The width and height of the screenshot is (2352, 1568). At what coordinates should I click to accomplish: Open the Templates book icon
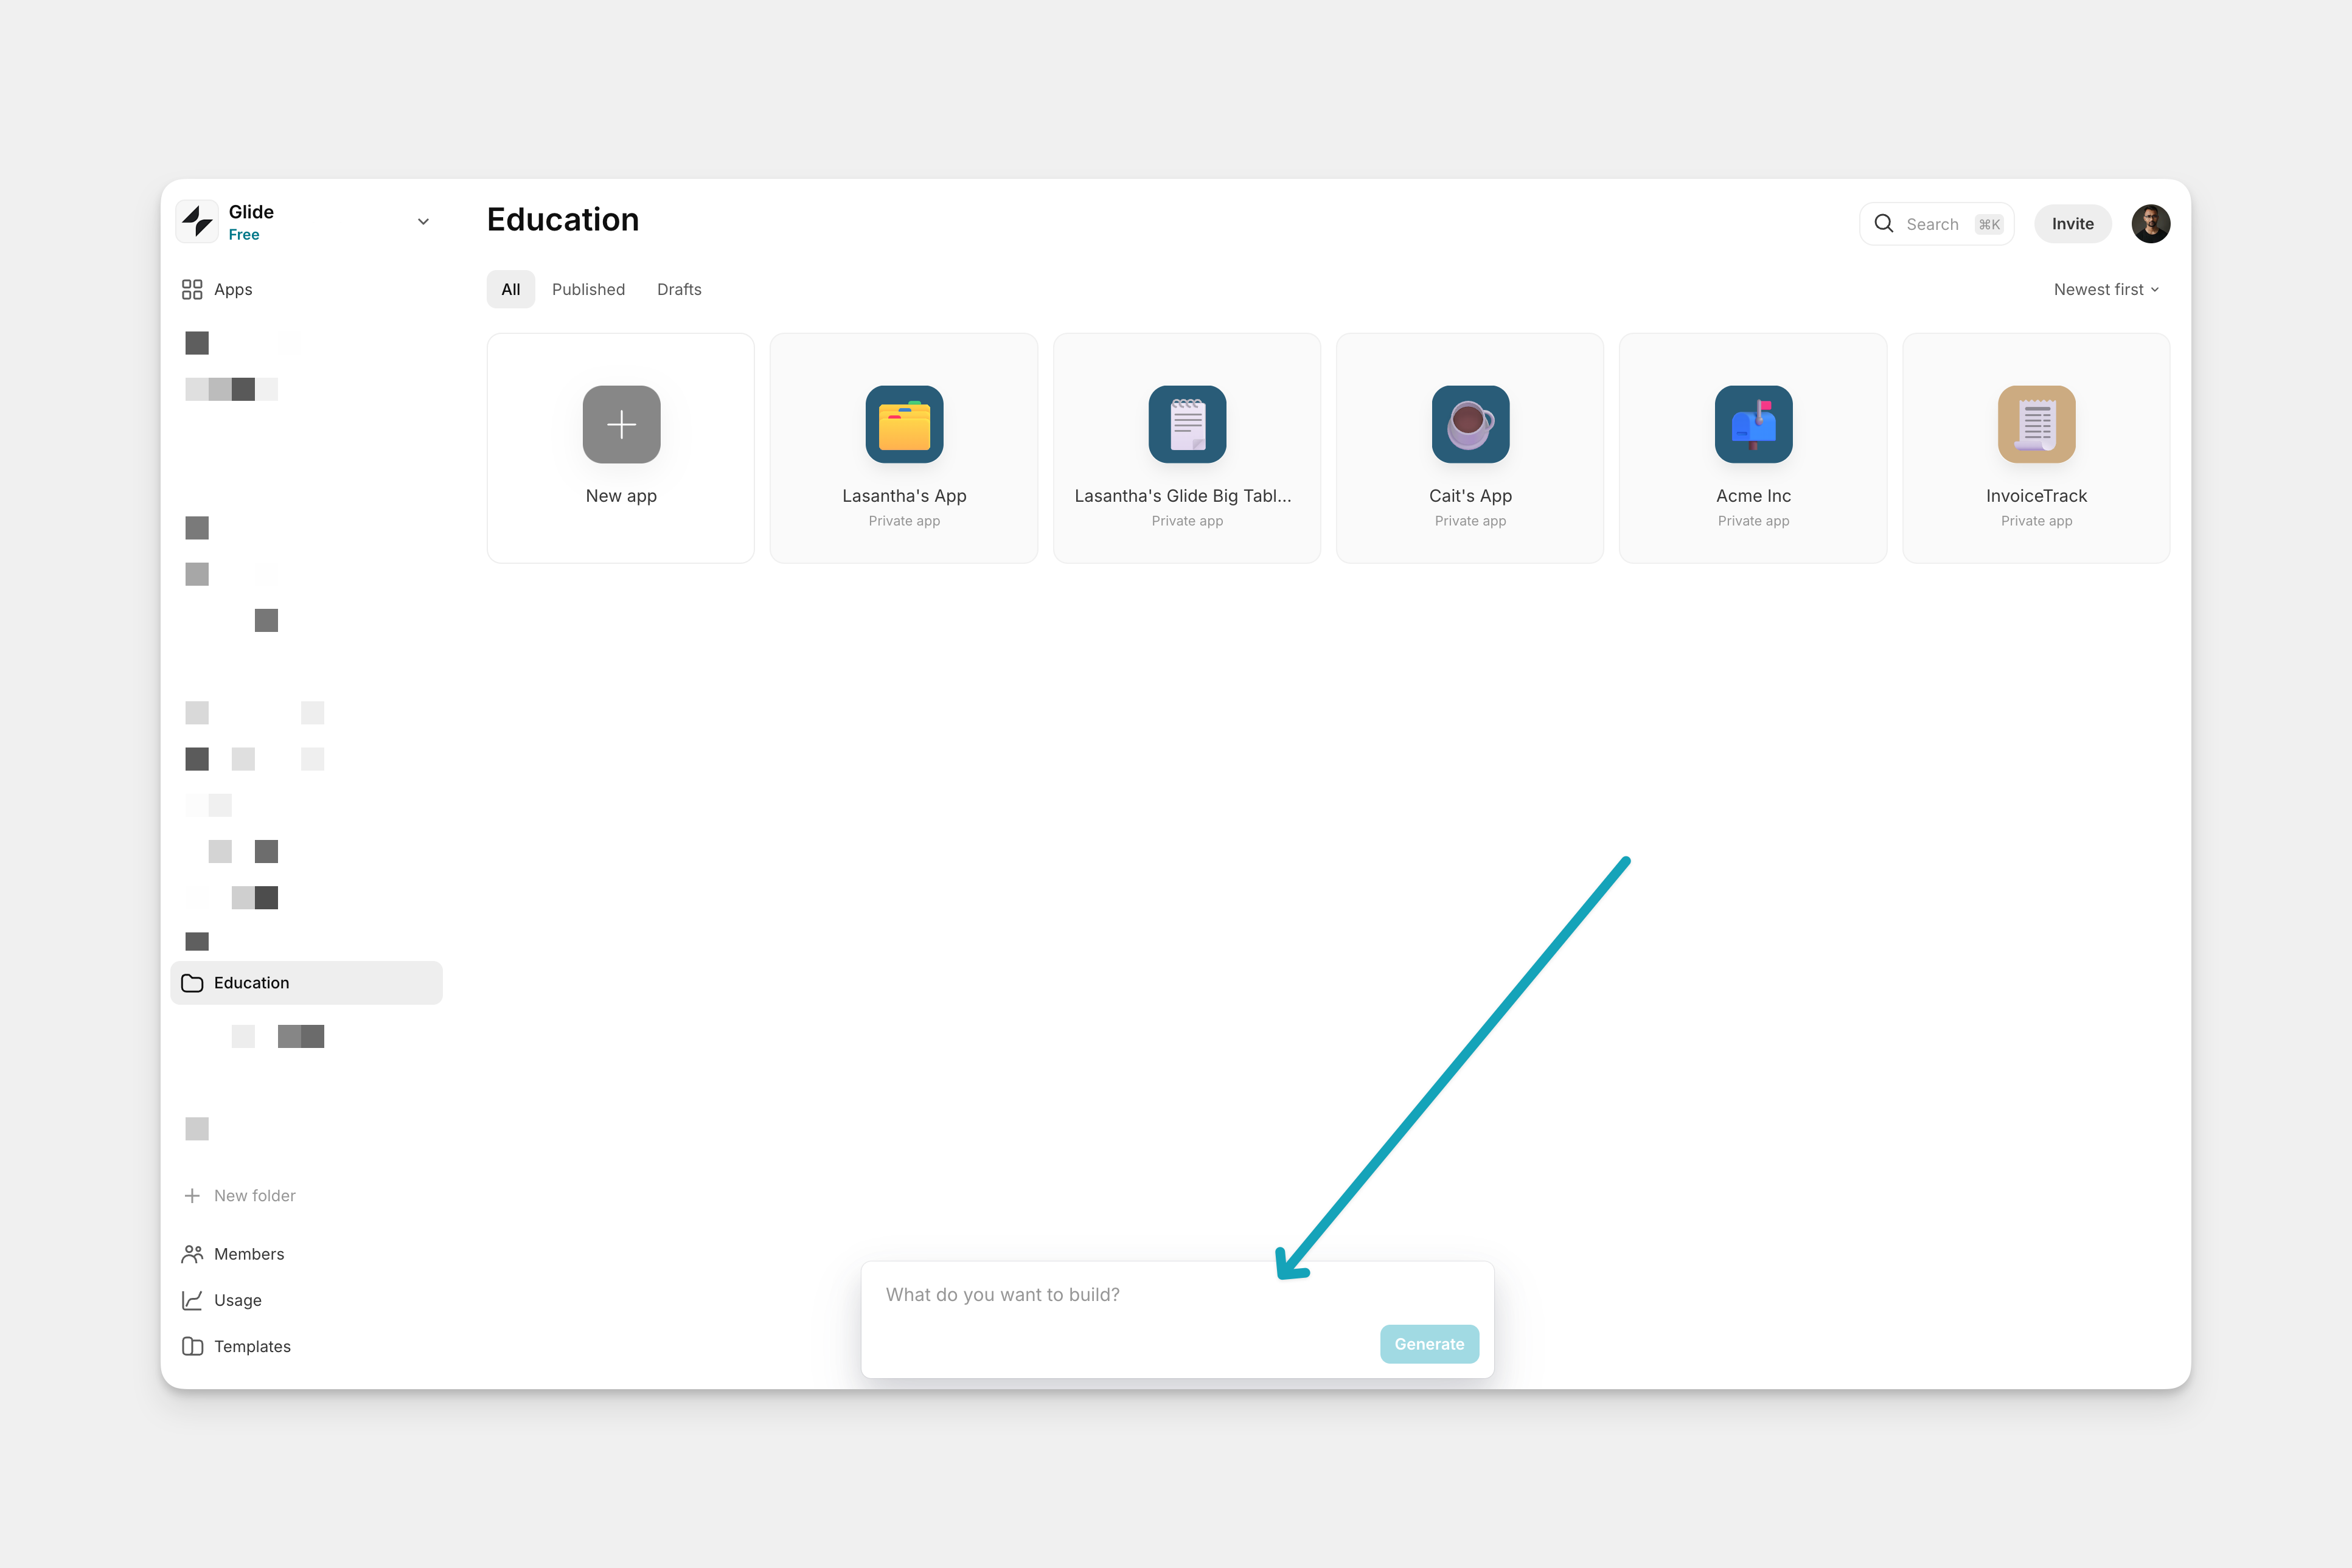tap(192, 1346)
